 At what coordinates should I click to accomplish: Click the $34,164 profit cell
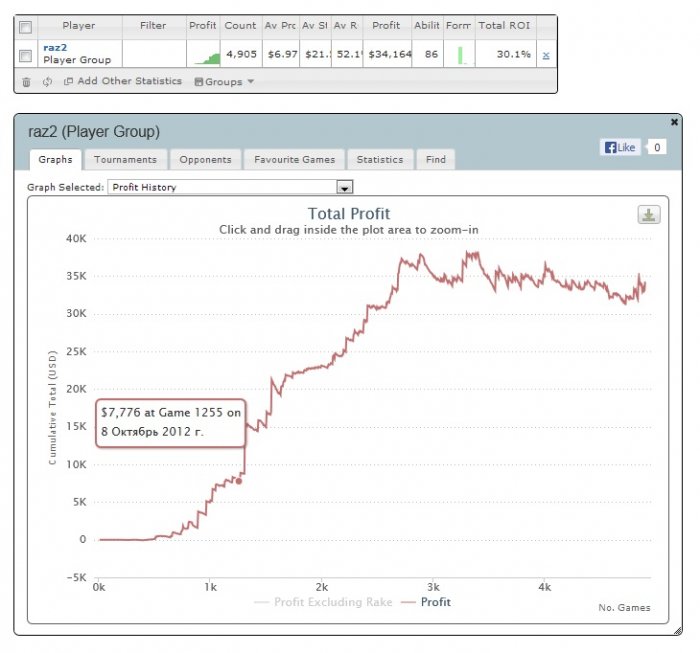[x=390, y=54]
